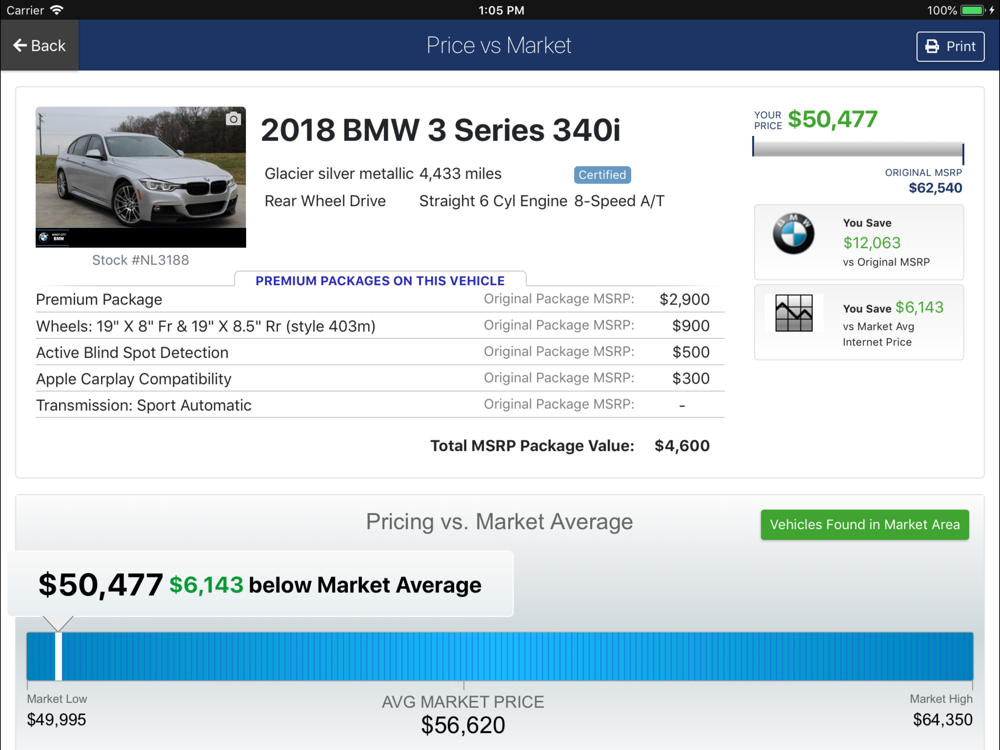Tap battery icon in status bar
Screen dimensions: 1000x750
[x=973, y=10]
